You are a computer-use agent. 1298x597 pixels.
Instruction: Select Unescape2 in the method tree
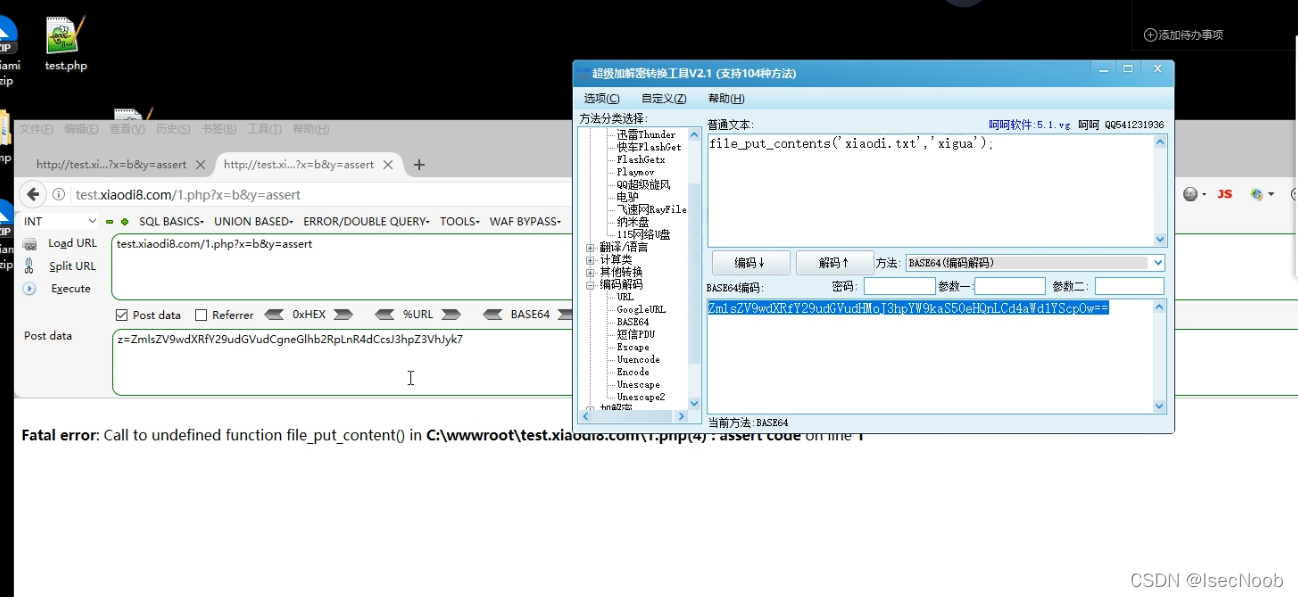tap(641, 397)
